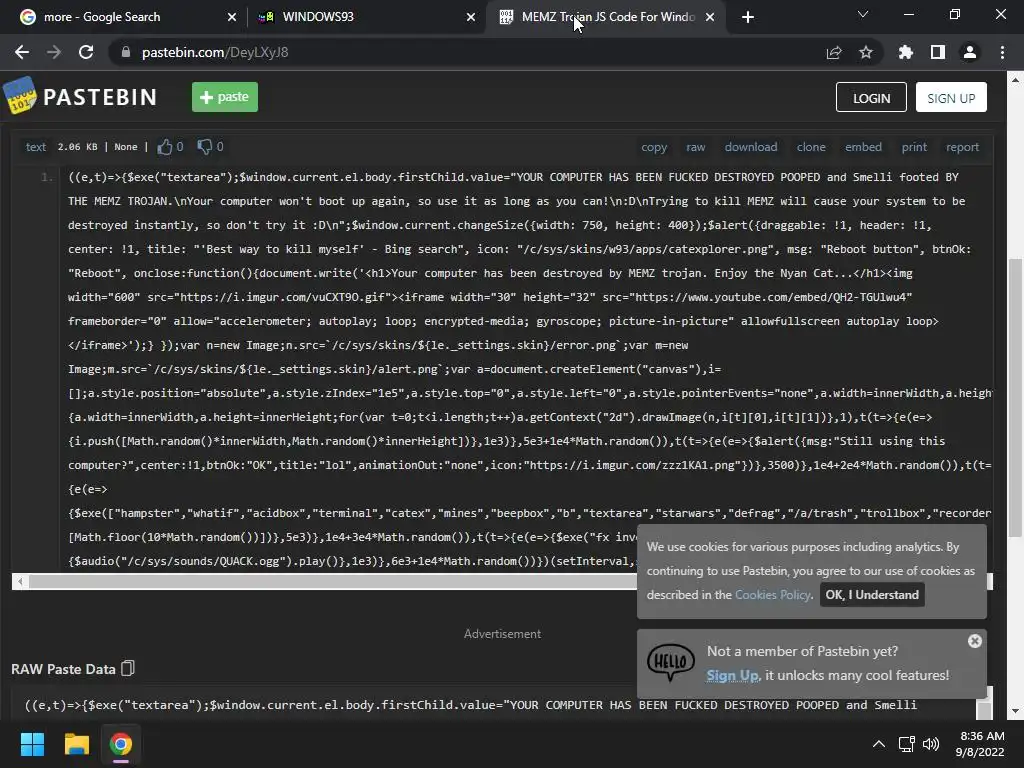The width and height of the screenshot is (1024, 768).
Task: Close the WINDOWS93 tab
Action: point(471,17)
